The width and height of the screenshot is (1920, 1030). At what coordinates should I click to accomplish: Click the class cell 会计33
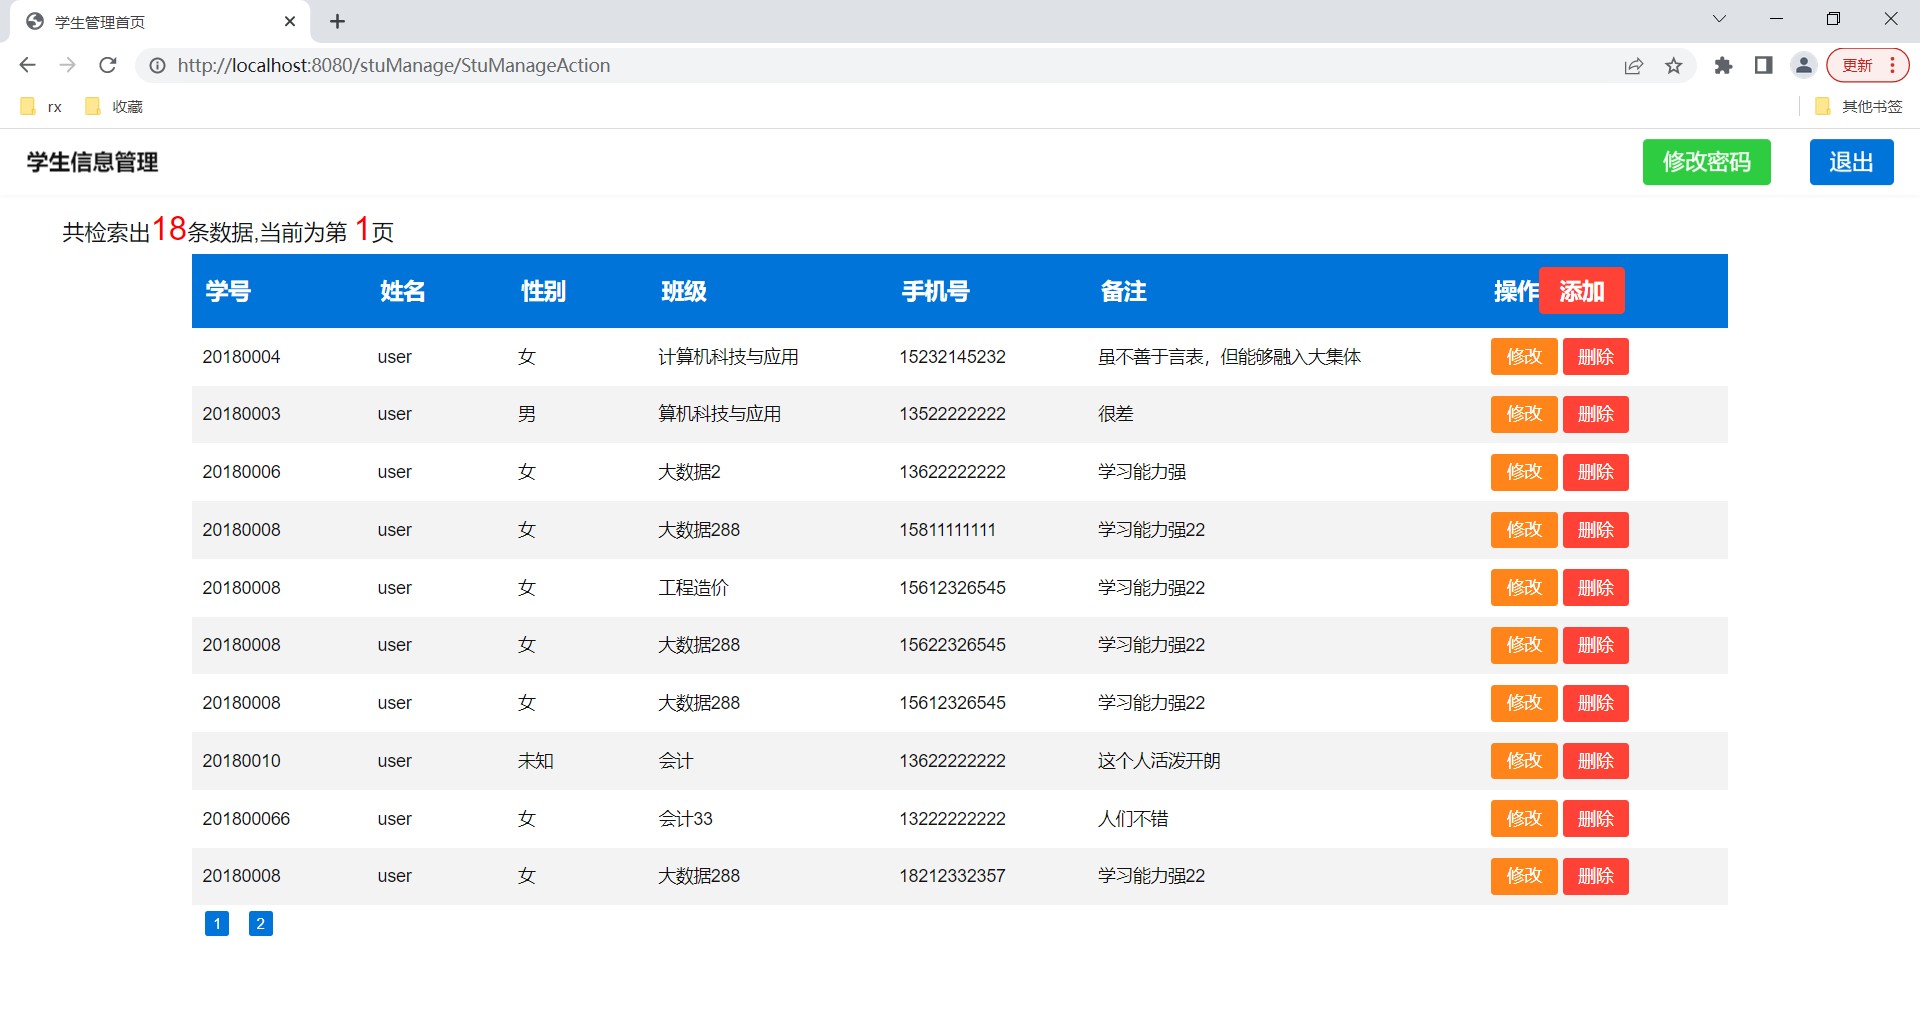tap(685, 819)
